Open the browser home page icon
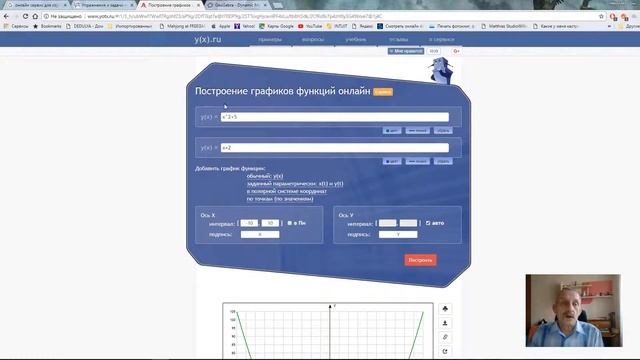Viewport: 640px width, 360px height. (35, 16)
